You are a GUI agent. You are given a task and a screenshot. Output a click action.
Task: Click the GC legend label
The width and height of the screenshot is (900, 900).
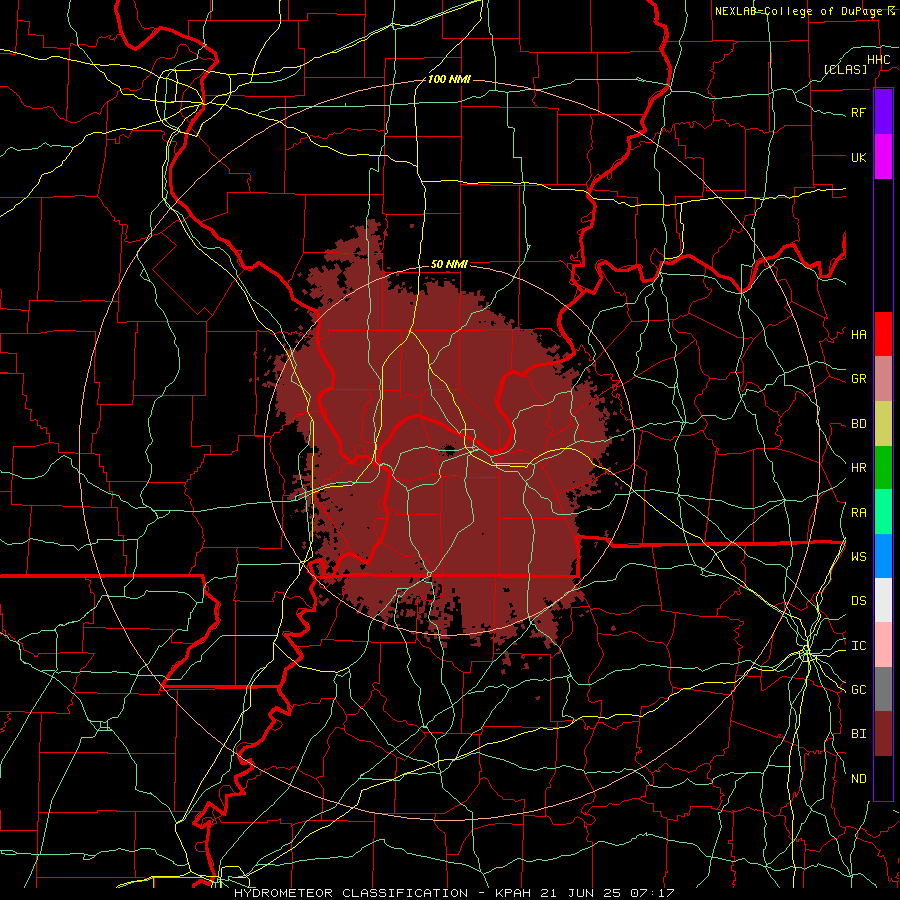(x=858, y=690)
